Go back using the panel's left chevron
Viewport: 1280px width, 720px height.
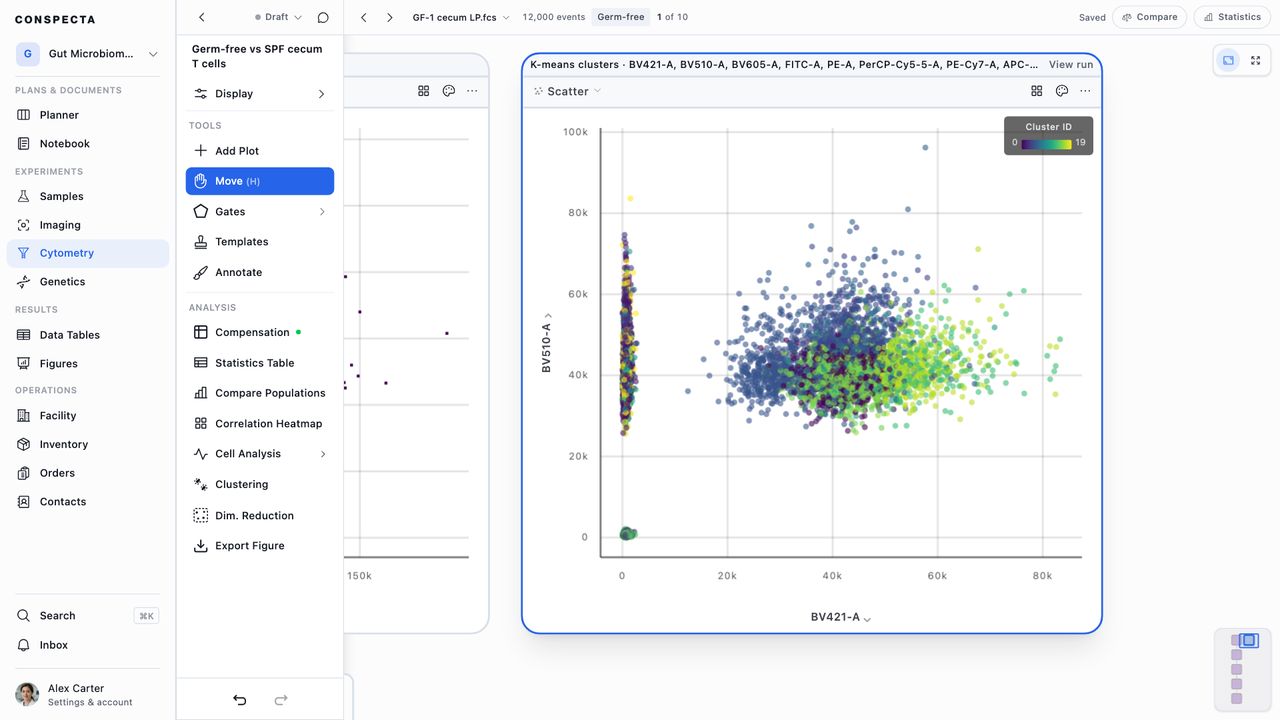pyautogui.click(x=202, y=17)
